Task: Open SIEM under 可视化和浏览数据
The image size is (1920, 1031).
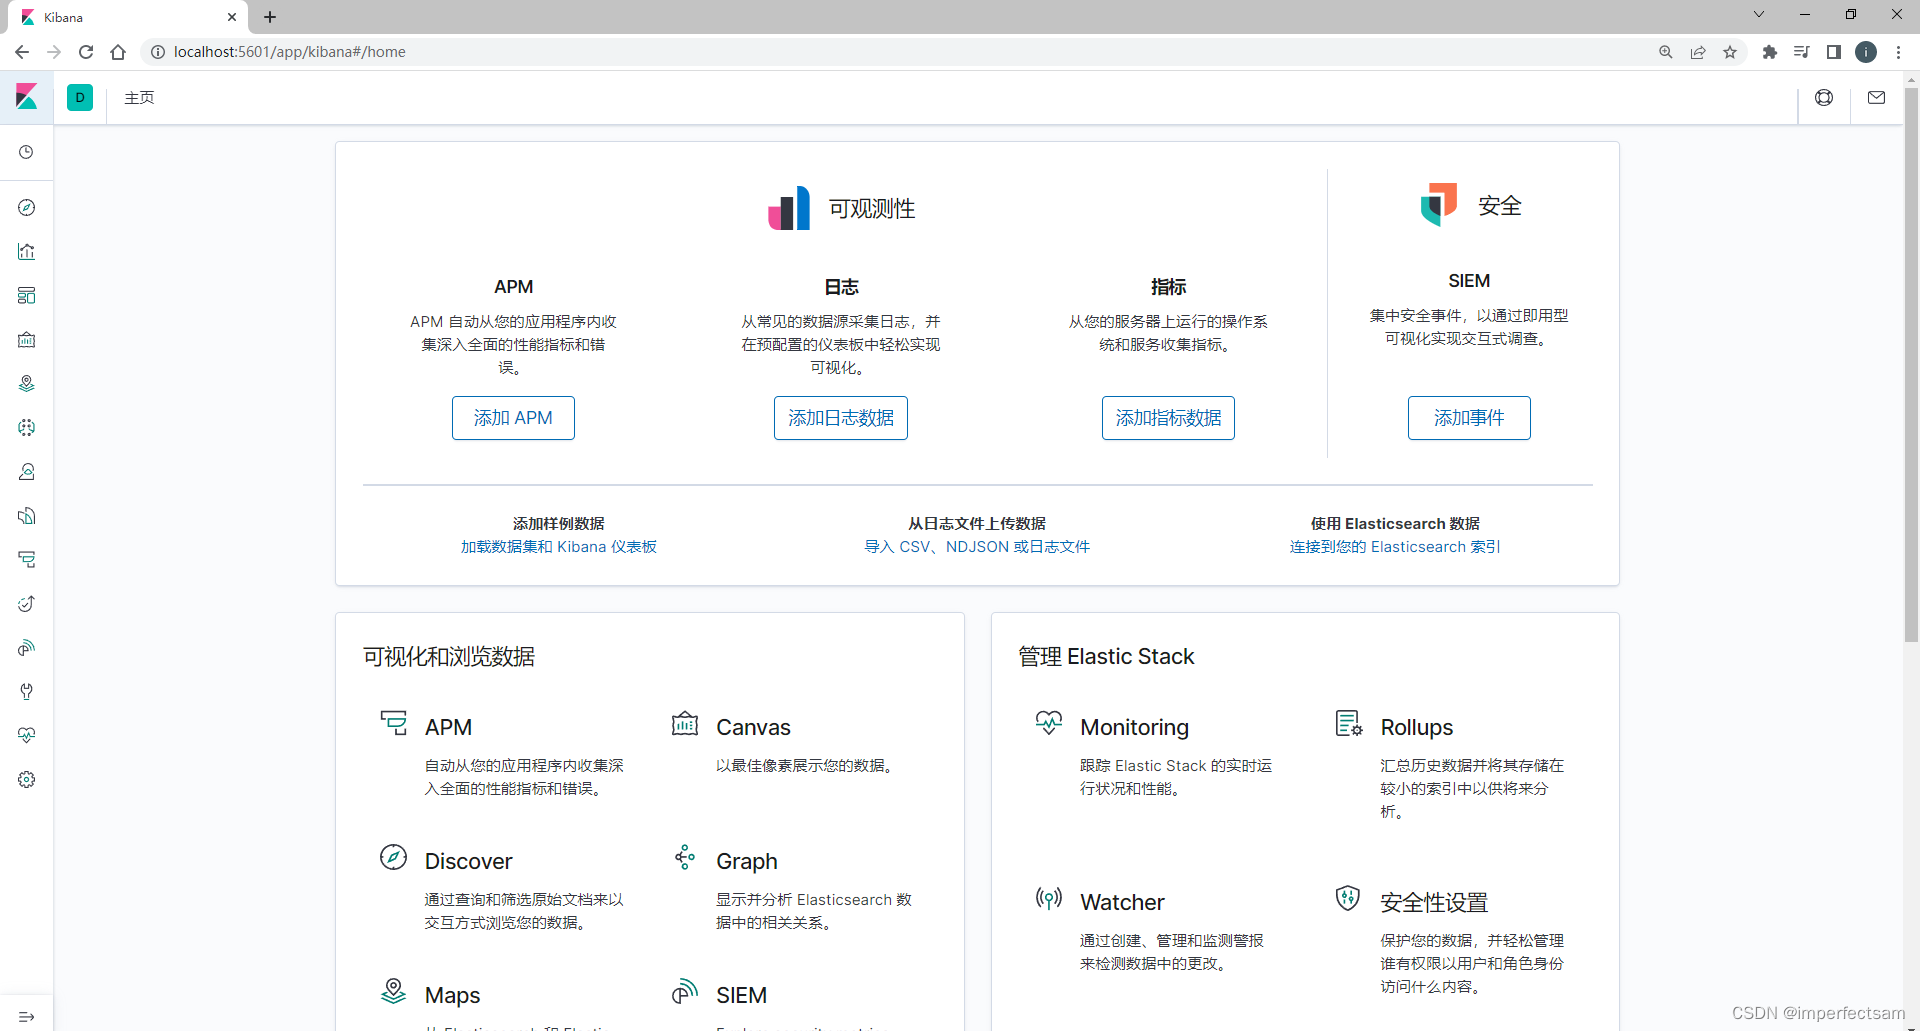Action: click(741, 995)
